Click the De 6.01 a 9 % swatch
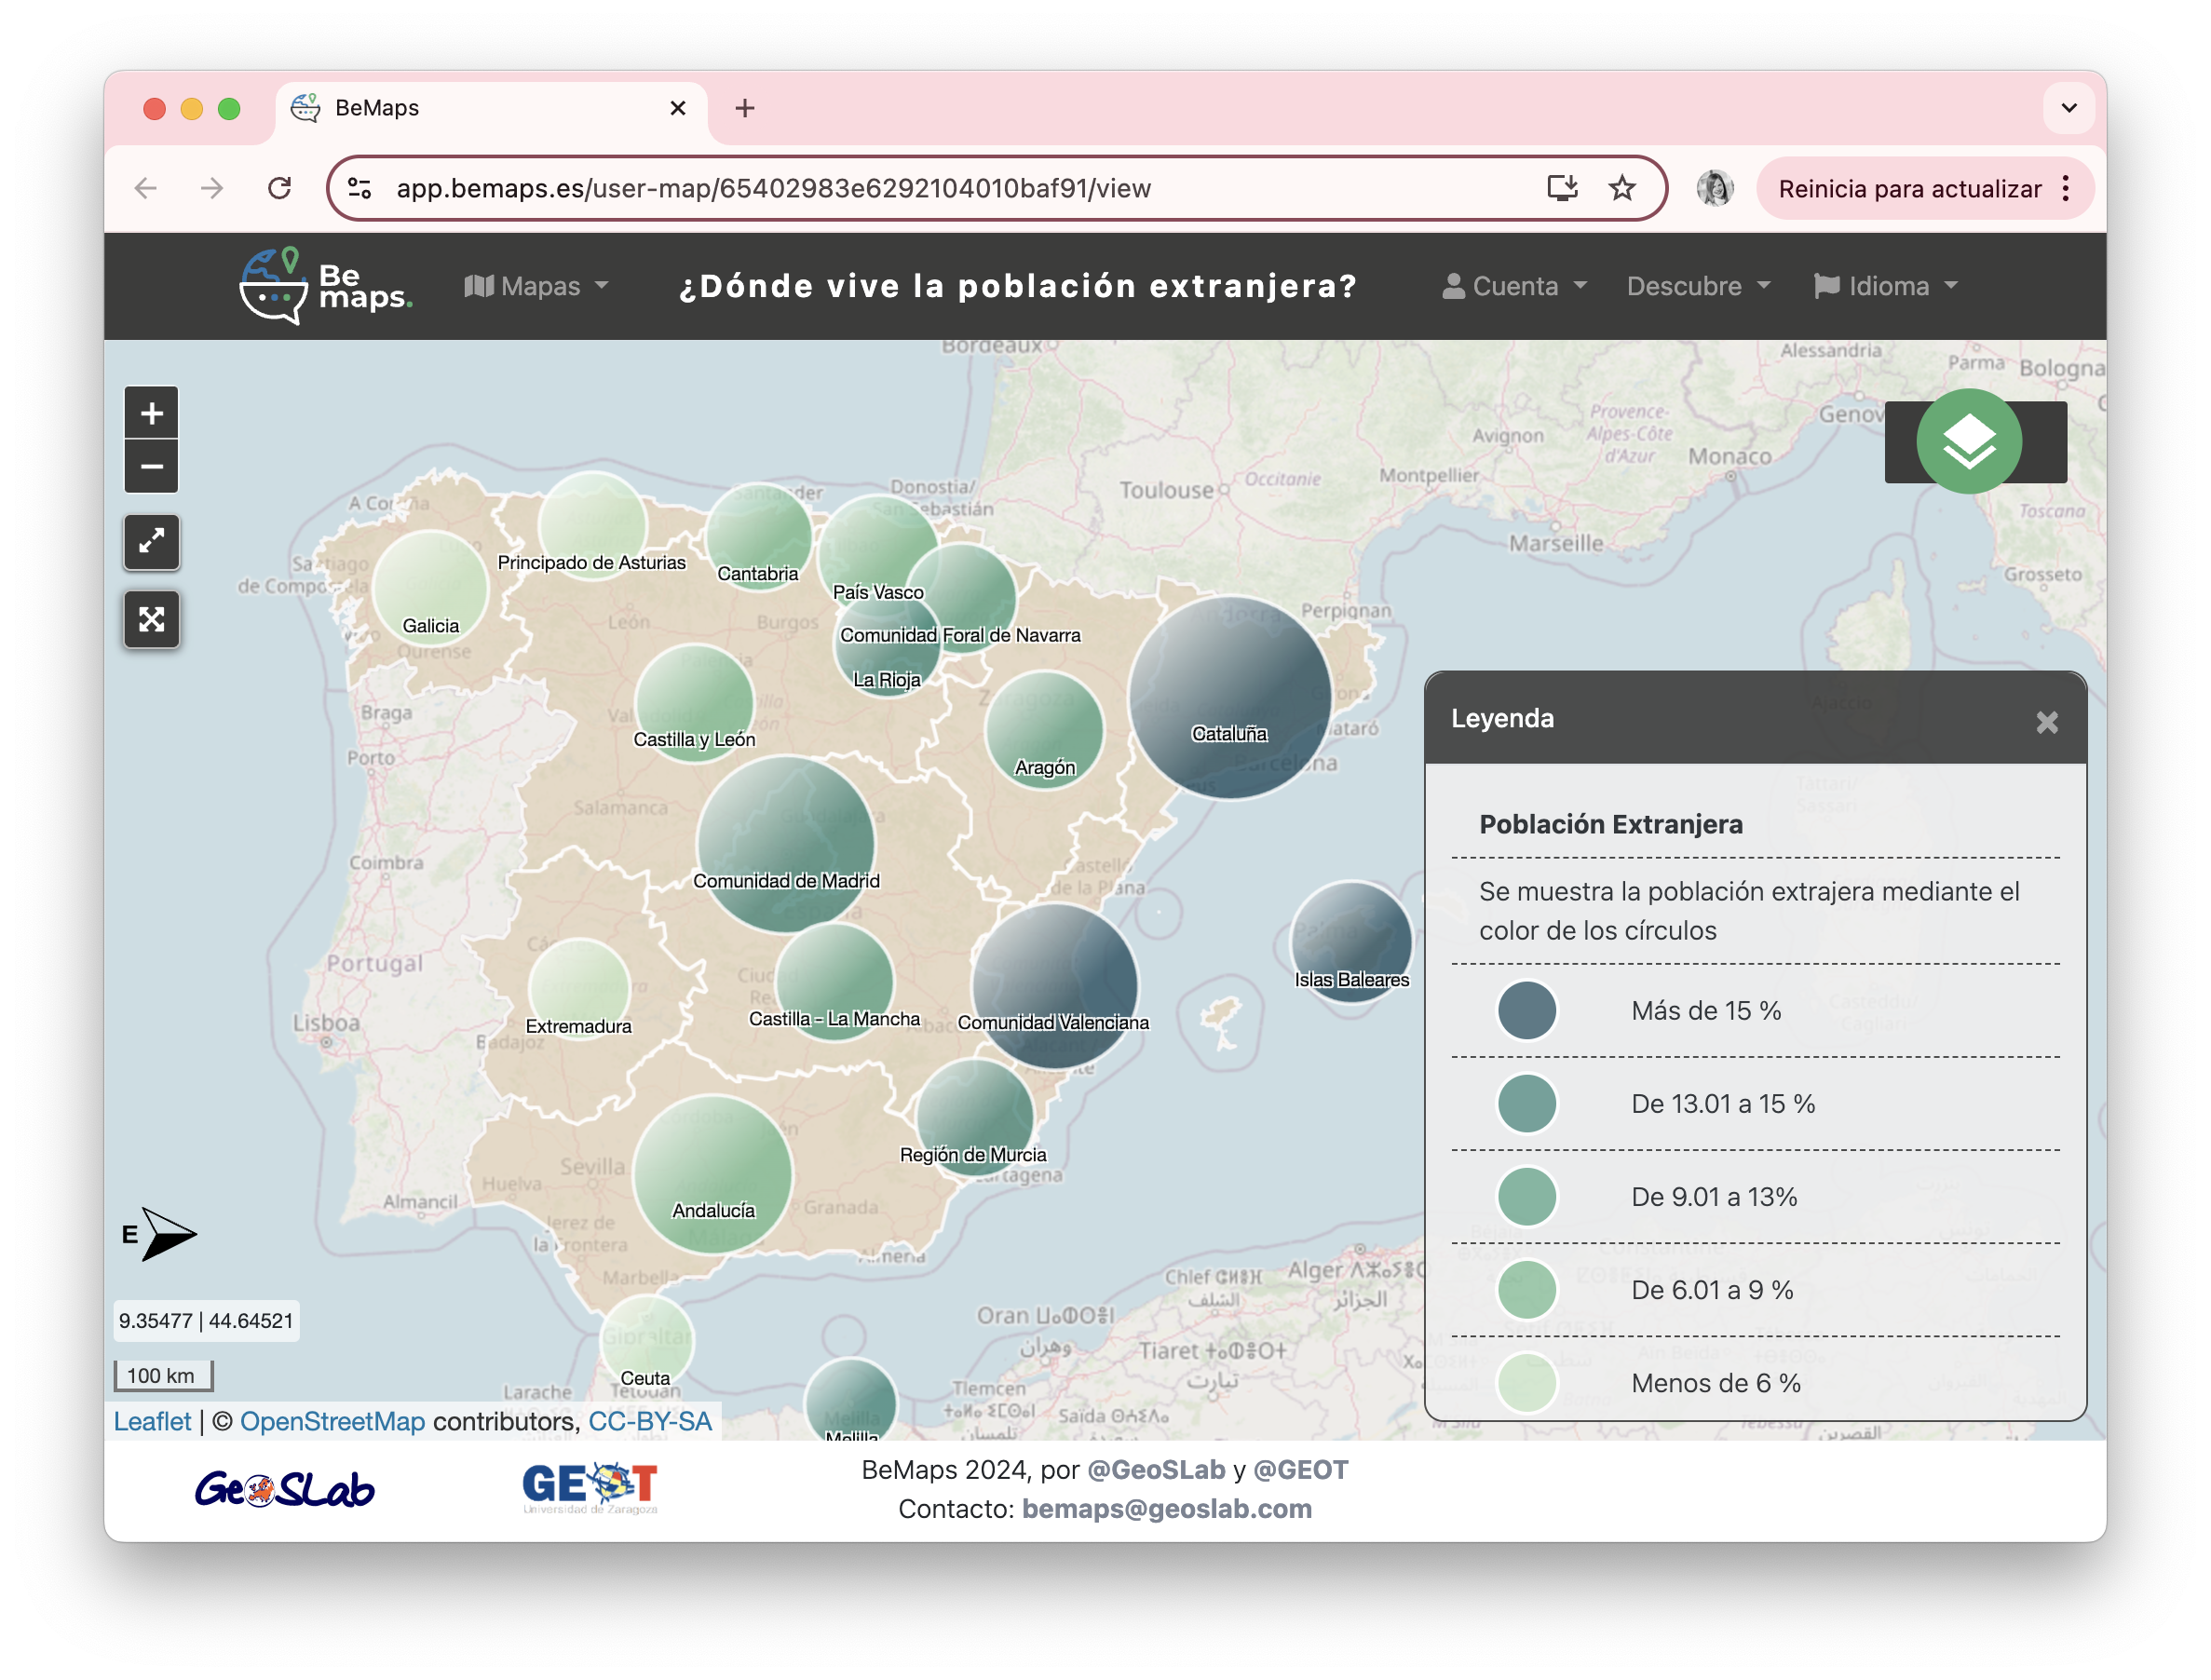 point(1526,1290)
